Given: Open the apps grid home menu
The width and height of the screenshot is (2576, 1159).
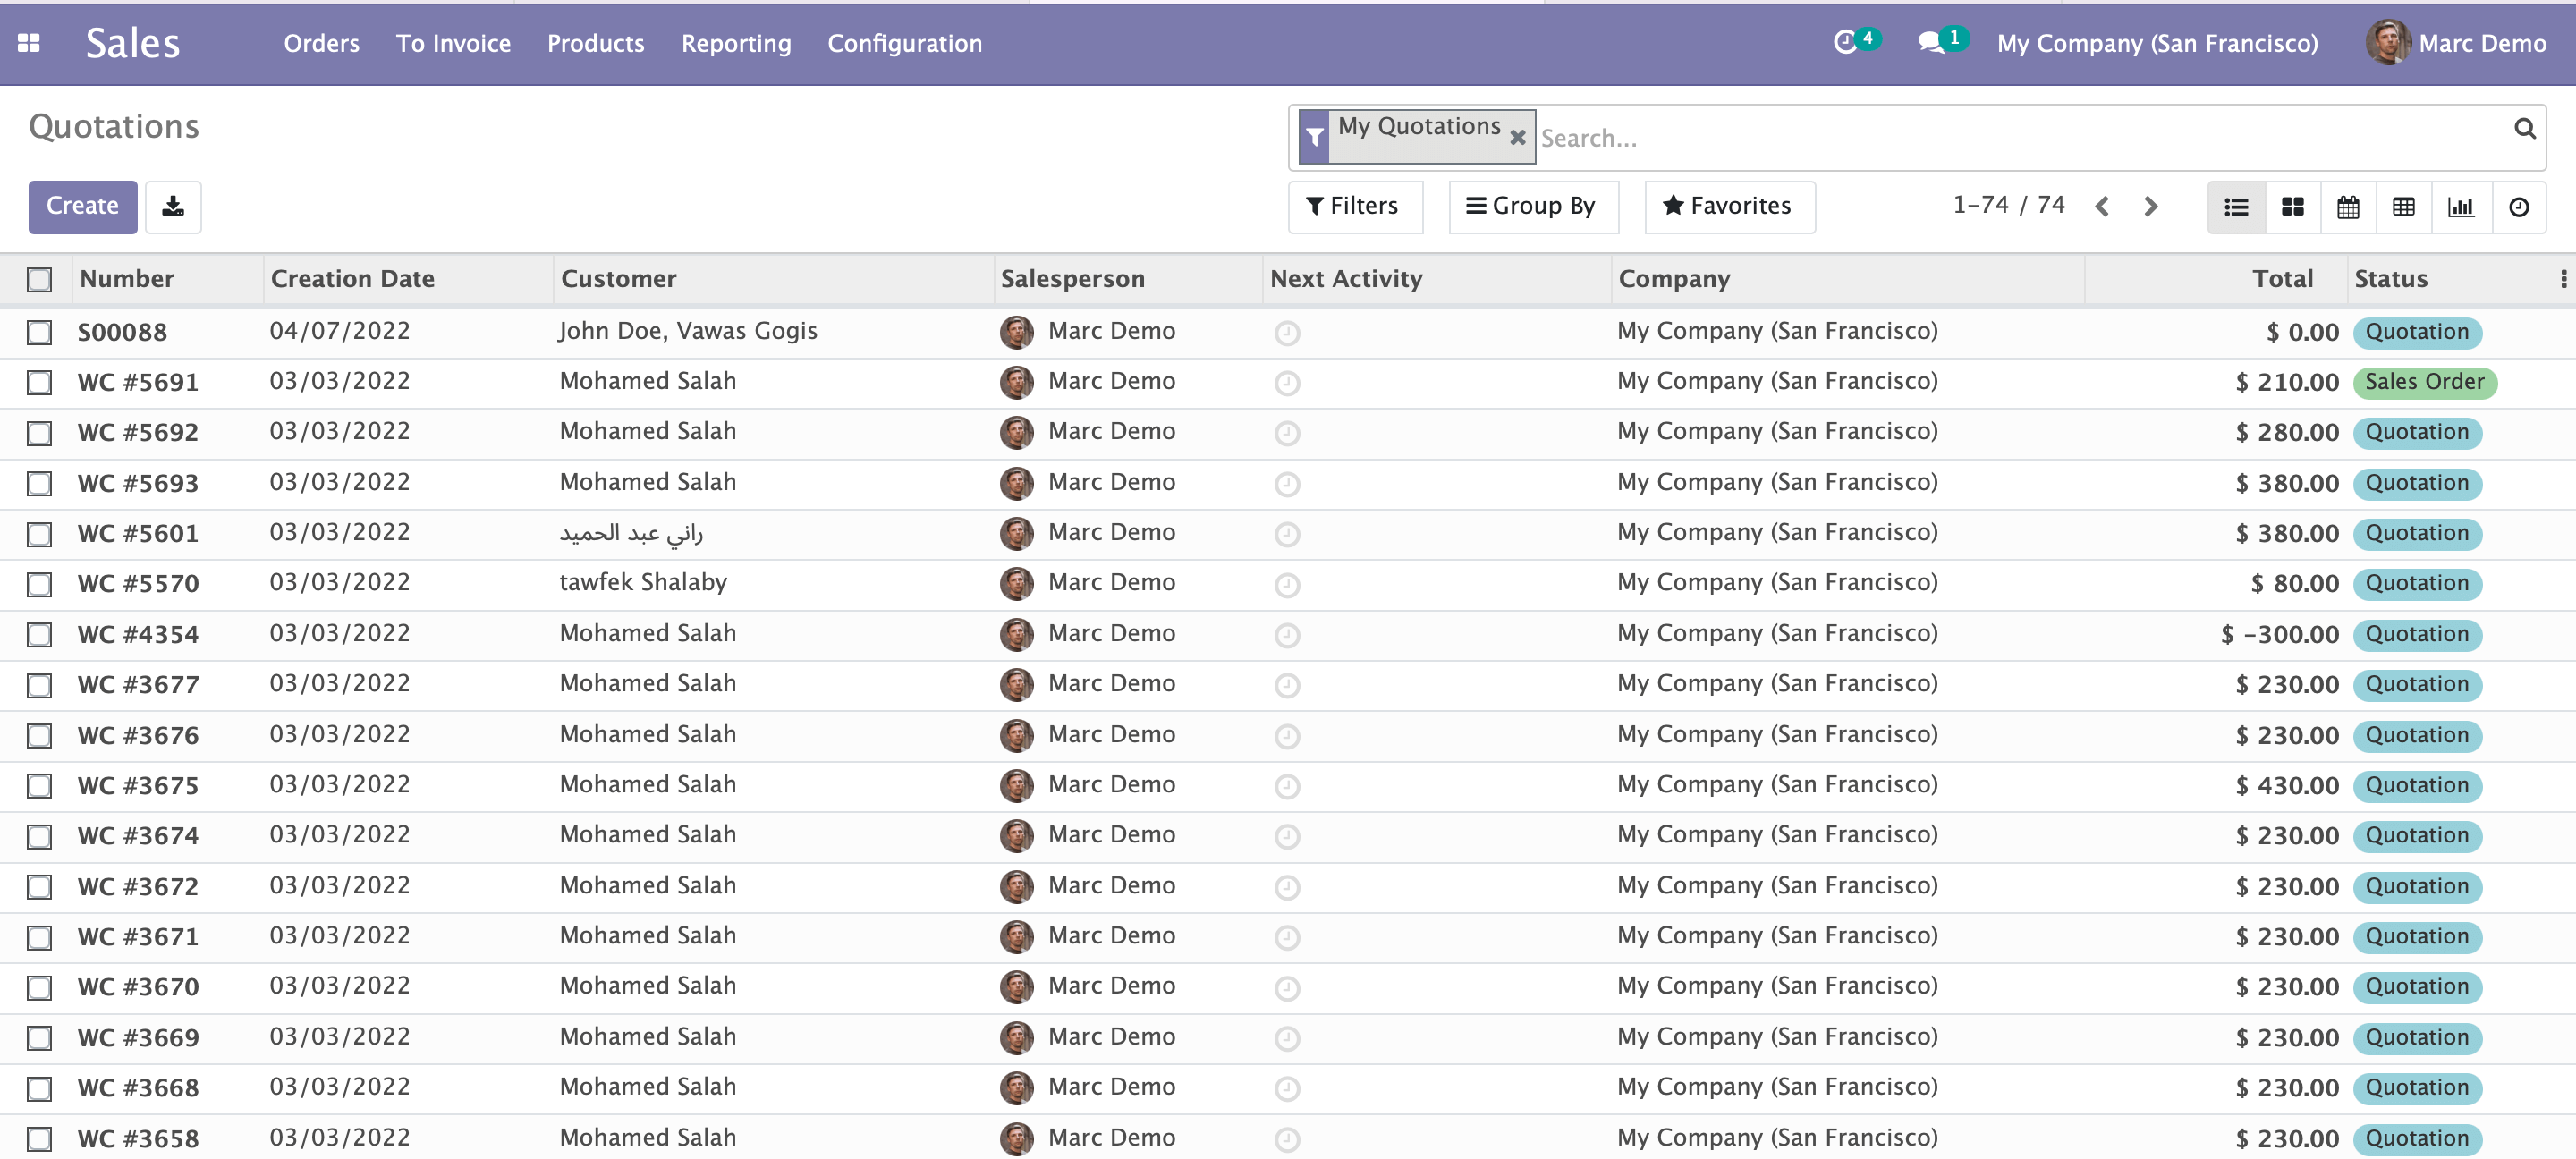Looking at the screenshot, I should [29, 43].
